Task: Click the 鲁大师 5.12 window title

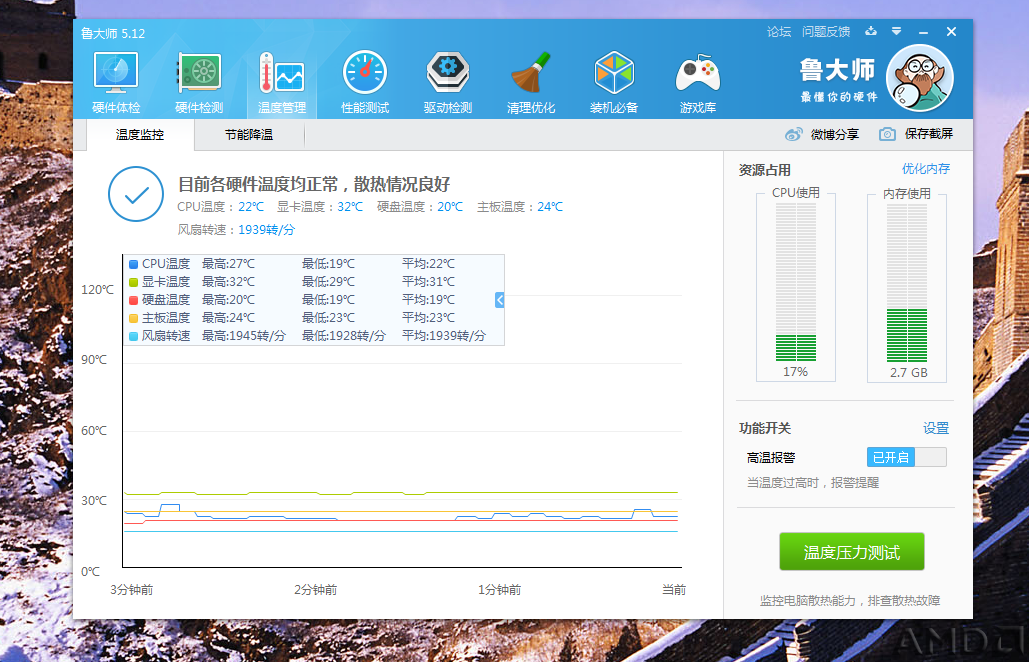Action: point(113,33)
